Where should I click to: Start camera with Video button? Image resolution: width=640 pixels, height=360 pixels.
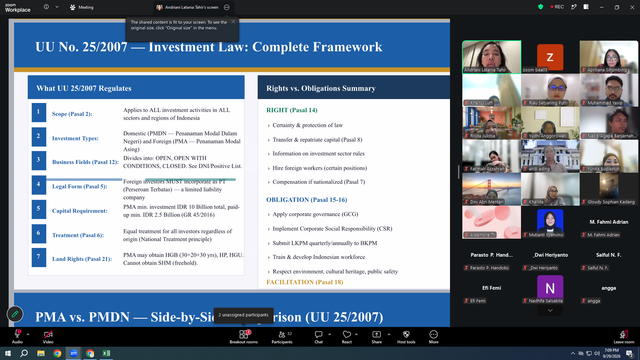tap(48, 337)
